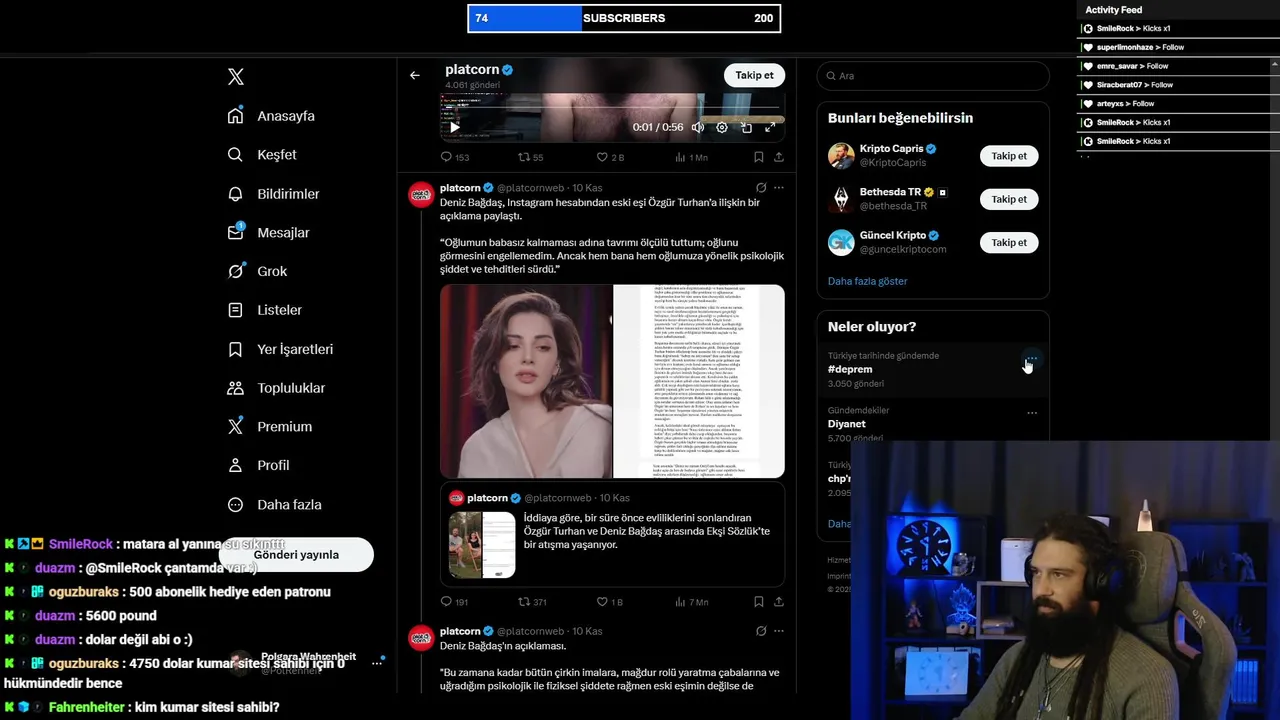The width and height of the screenshot is (1280, 720).
Task: Open platcorn avatar on first Deniz Bağdaş post
Action: click(x=421, y=194)
